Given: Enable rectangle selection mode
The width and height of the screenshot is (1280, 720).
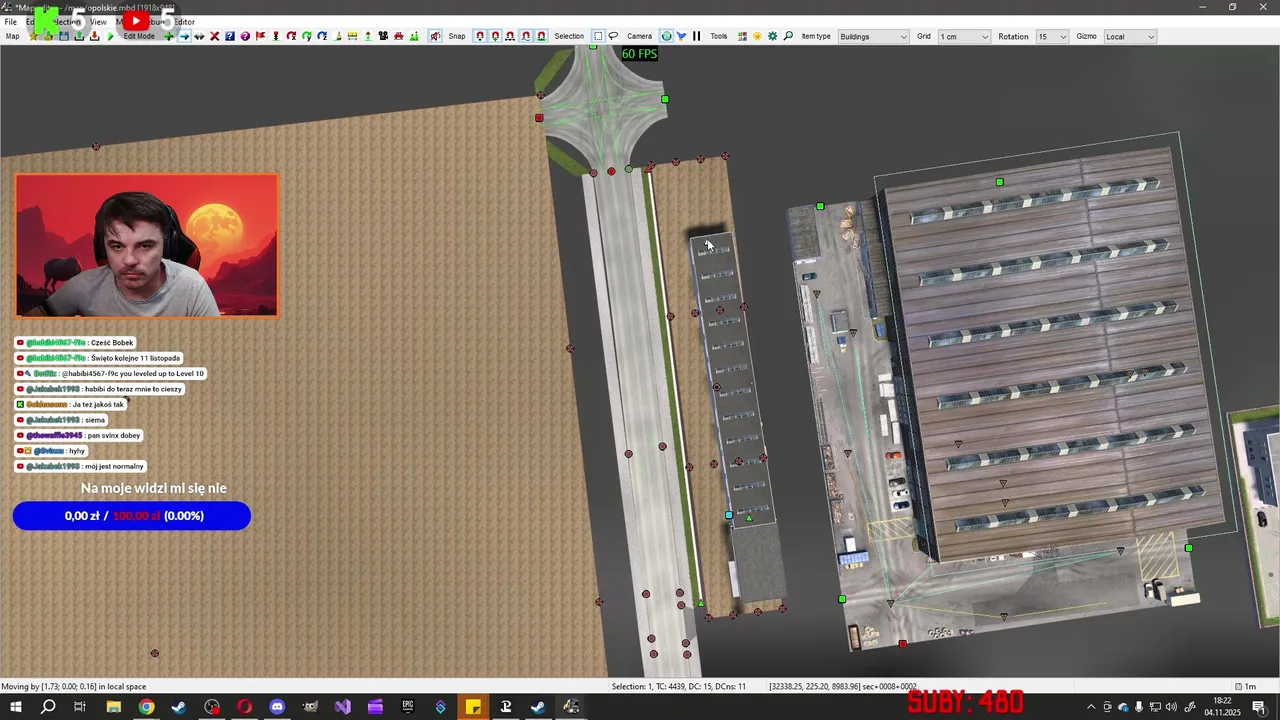Looking at the screenshot, I should 598,36.
